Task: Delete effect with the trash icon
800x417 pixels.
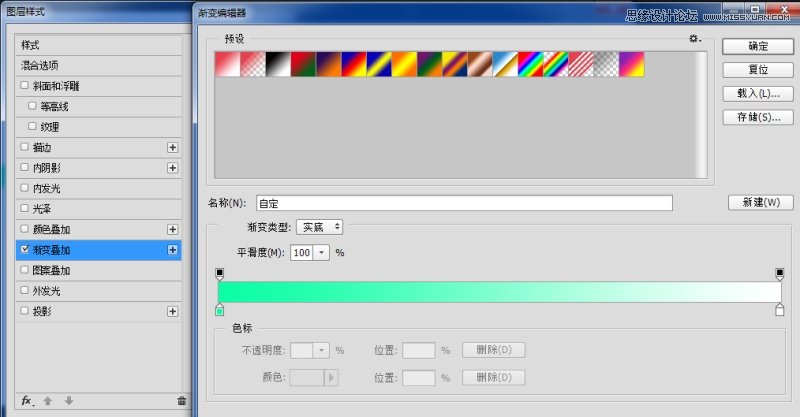Action: click(x=182, y=401)
